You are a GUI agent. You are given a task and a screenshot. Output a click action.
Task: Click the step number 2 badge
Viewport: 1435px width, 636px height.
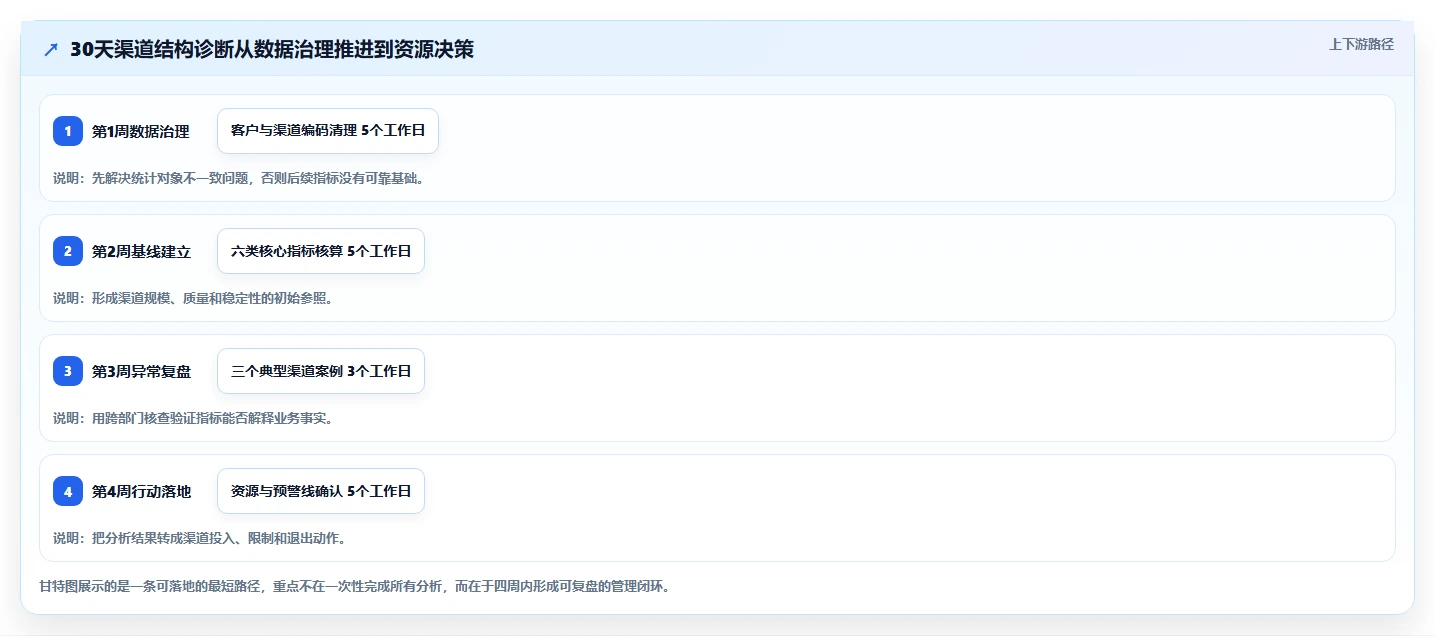tap(68, 251)
